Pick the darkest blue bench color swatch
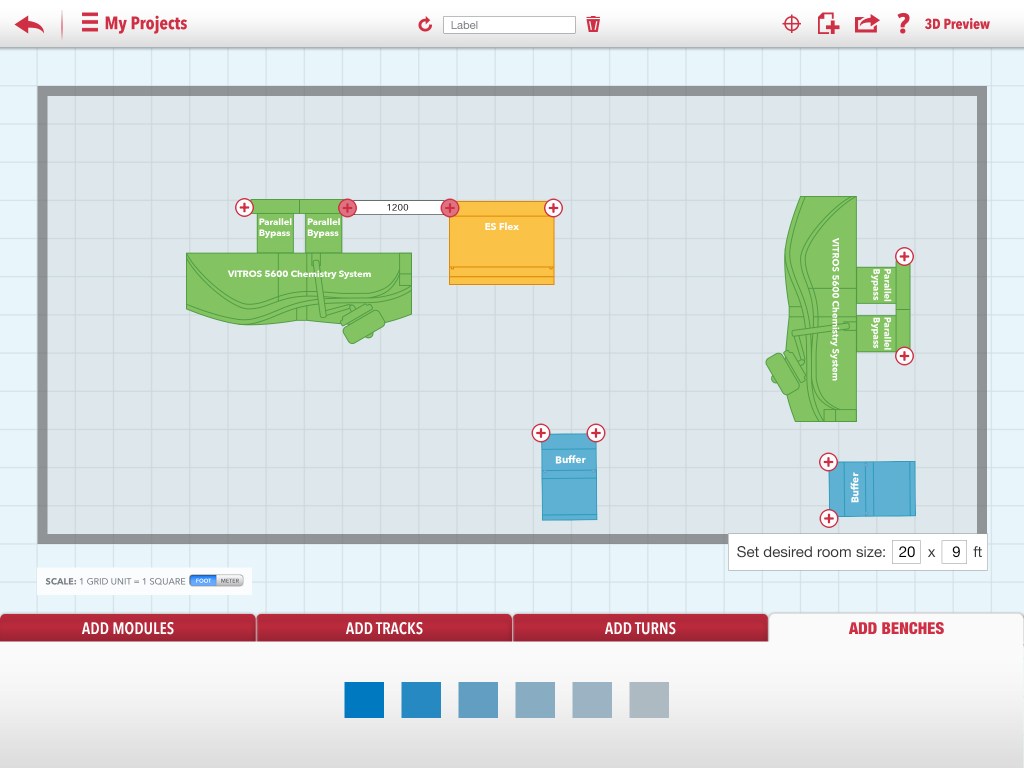1024x768 pixels. point(363,700)
